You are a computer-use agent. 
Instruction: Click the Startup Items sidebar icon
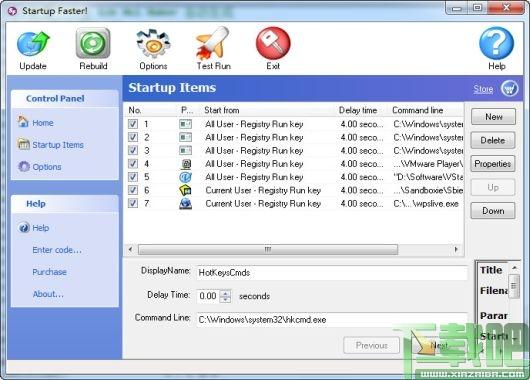23,144
